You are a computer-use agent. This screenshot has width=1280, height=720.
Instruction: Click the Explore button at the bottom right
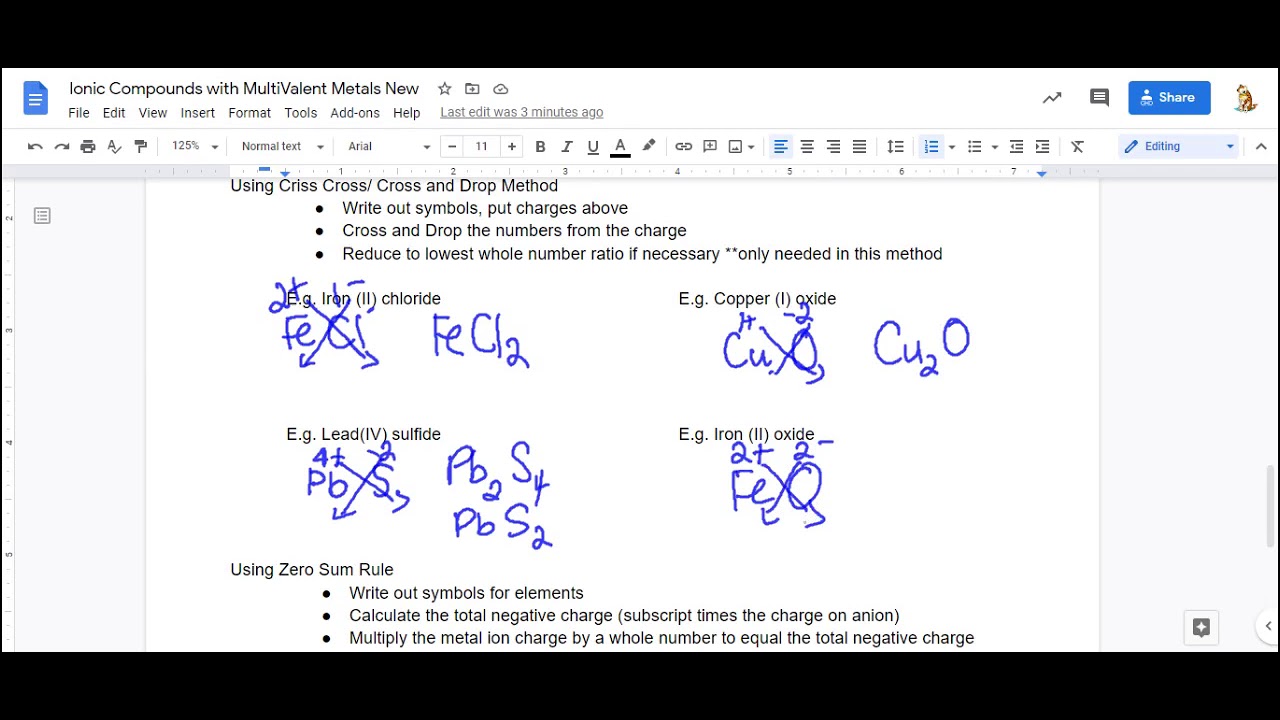coord(1201,627)
